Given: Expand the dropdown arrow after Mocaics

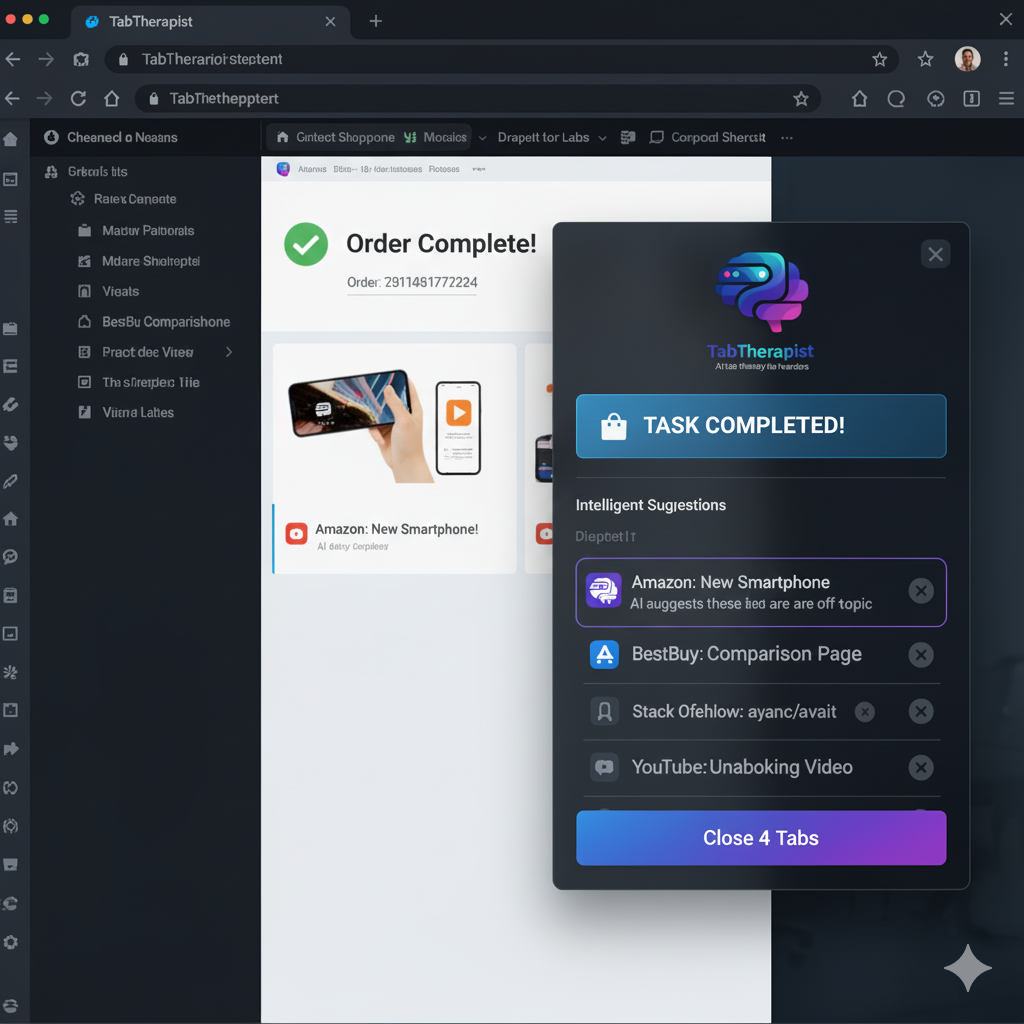Looking at the screenshot, I should pyautogui.click(x=483, y=138).
